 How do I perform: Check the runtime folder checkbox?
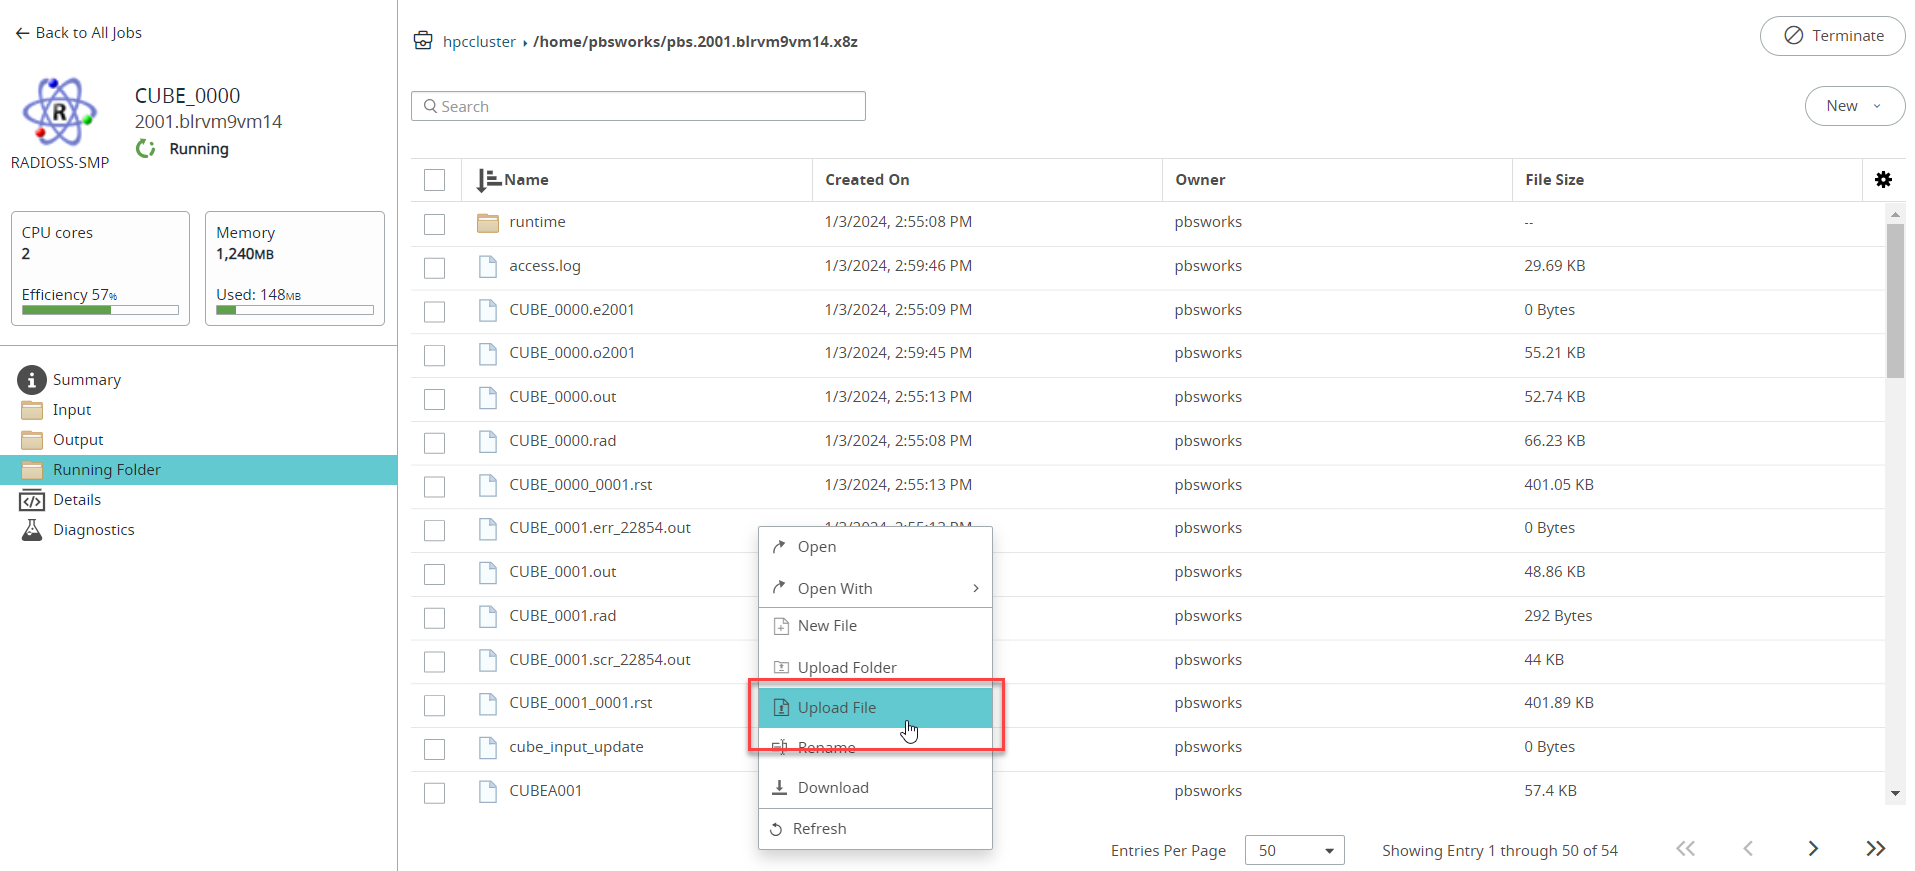[434, 224]
